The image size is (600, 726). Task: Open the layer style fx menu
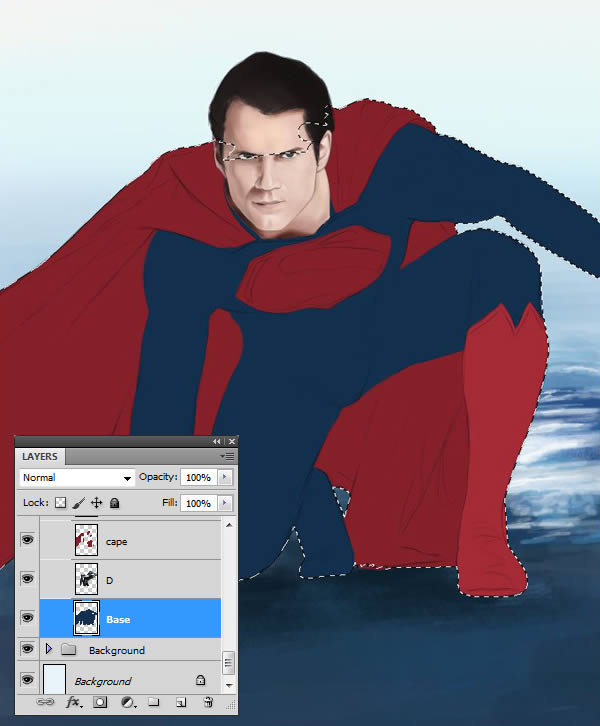tap(74, 702)
